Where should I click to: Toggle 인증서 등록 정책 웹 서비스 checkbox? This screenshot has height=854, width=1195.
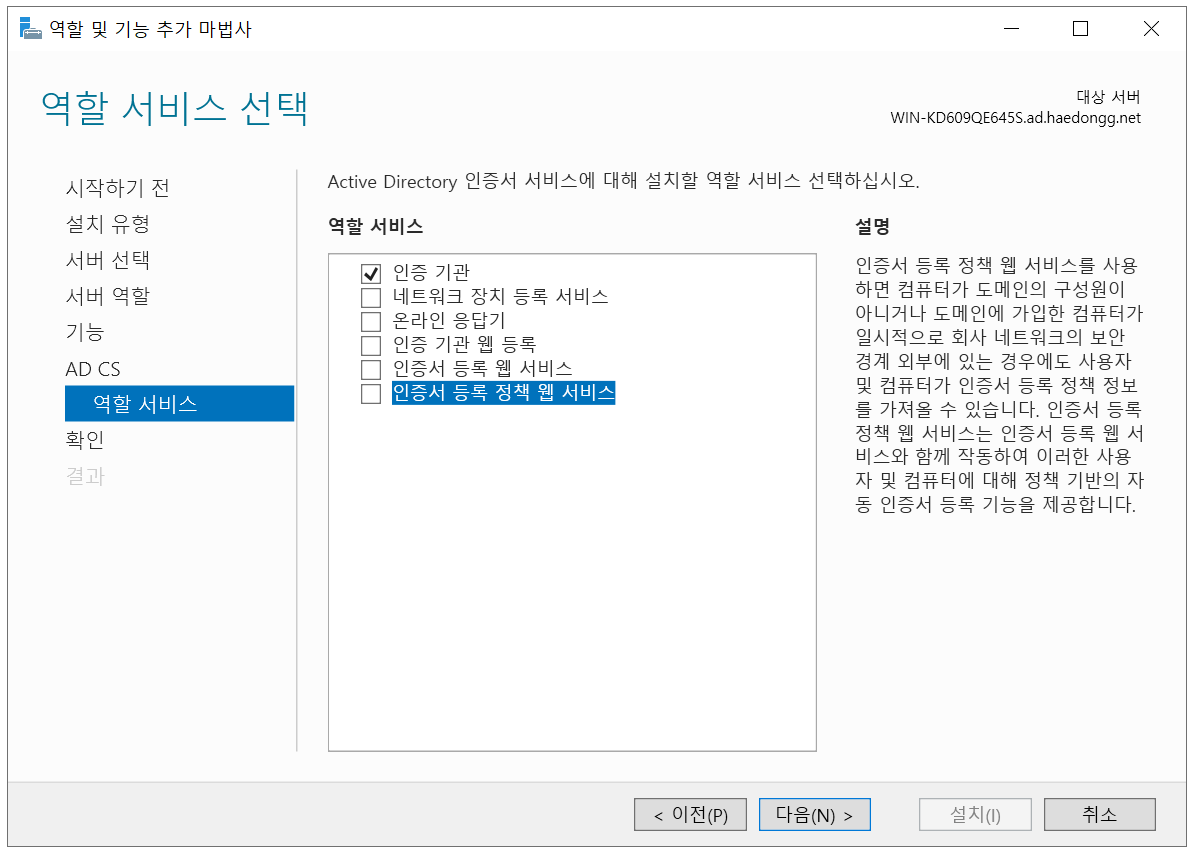coord(371,393)
